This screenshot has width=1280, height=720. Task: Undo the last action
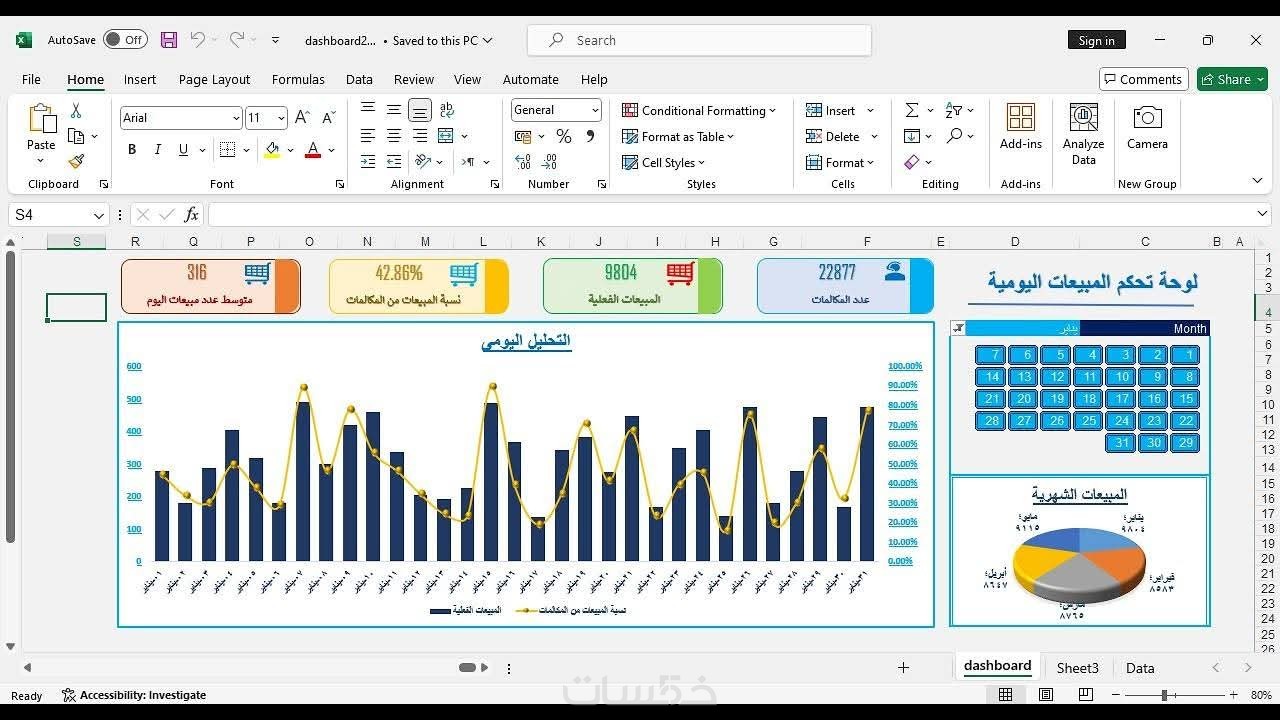click(197, 40)
